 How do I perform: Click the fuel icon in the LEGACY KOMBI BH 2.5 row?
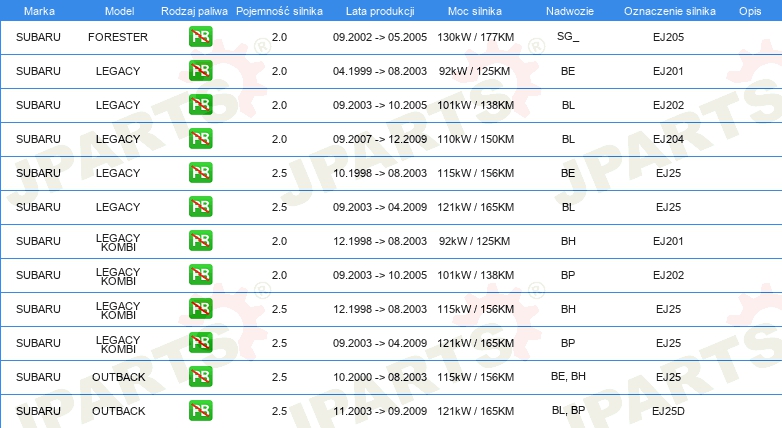click(200, 308)
